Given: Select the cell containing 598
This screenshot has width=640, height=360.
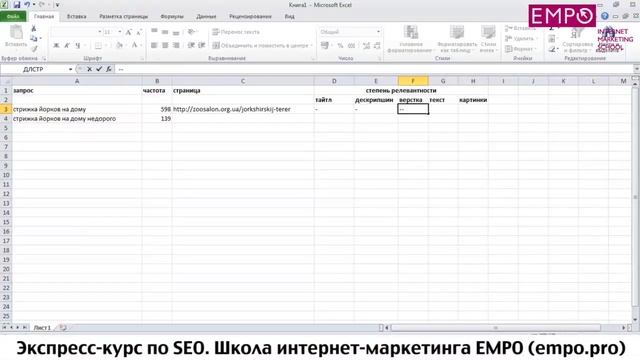Looking at the screenshot, I should (x=157, y=109).
